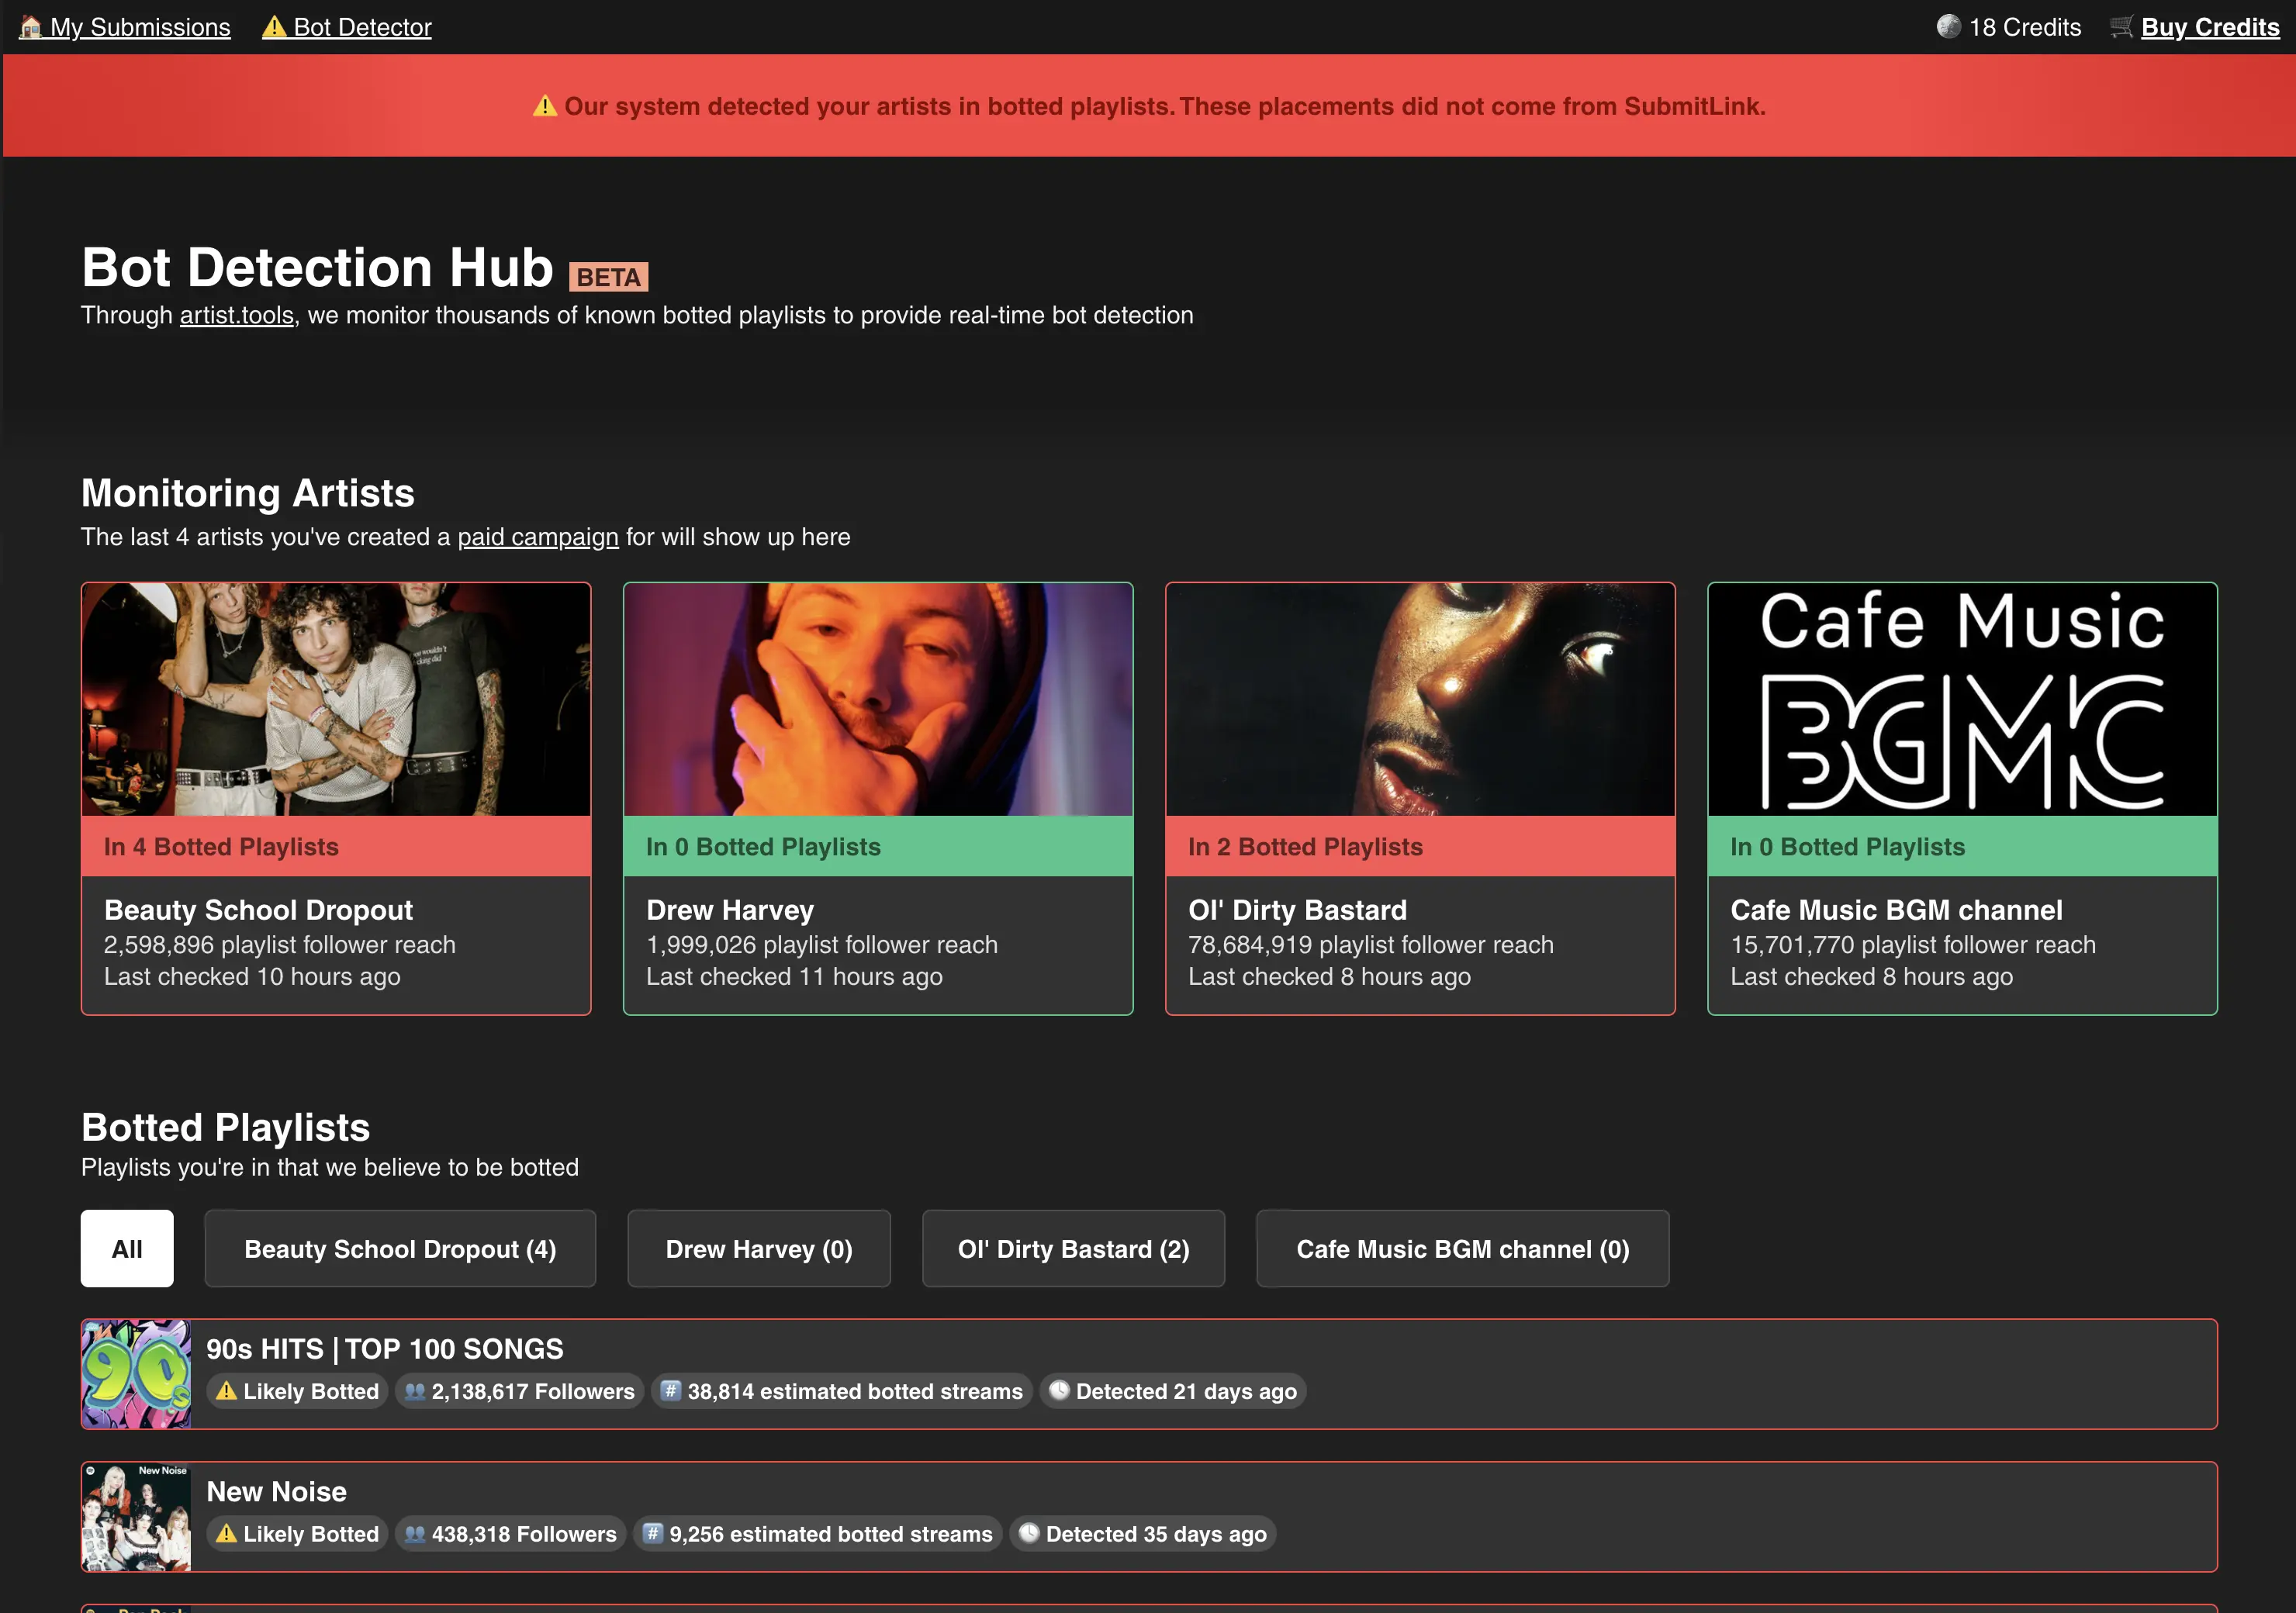
Task: Toggle the Likely Botted badge on New Noise
Action: (296, 1533)
